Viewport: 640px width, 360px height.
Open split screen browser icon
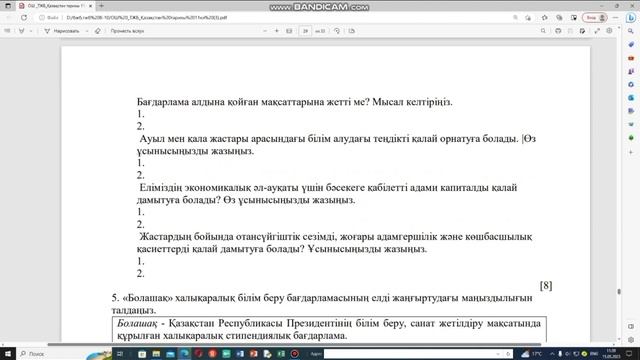click(x=574, y=18)
